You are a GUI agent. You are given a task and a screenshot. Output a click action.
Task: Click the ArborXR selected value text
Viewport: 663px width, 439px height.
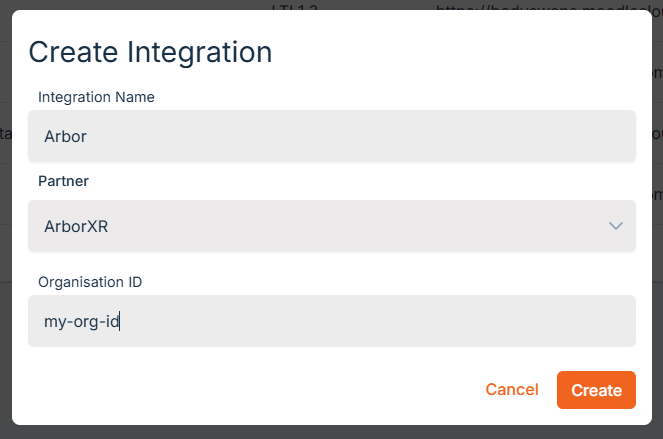coord(76,226)
